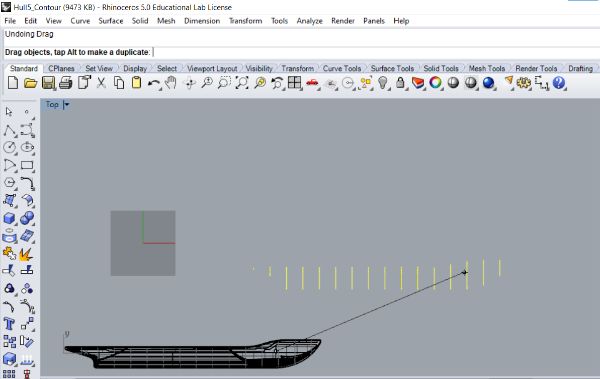Click the Group objects icon
The width and height of the screenshot is (600, 379).
(x=10, y=289)
